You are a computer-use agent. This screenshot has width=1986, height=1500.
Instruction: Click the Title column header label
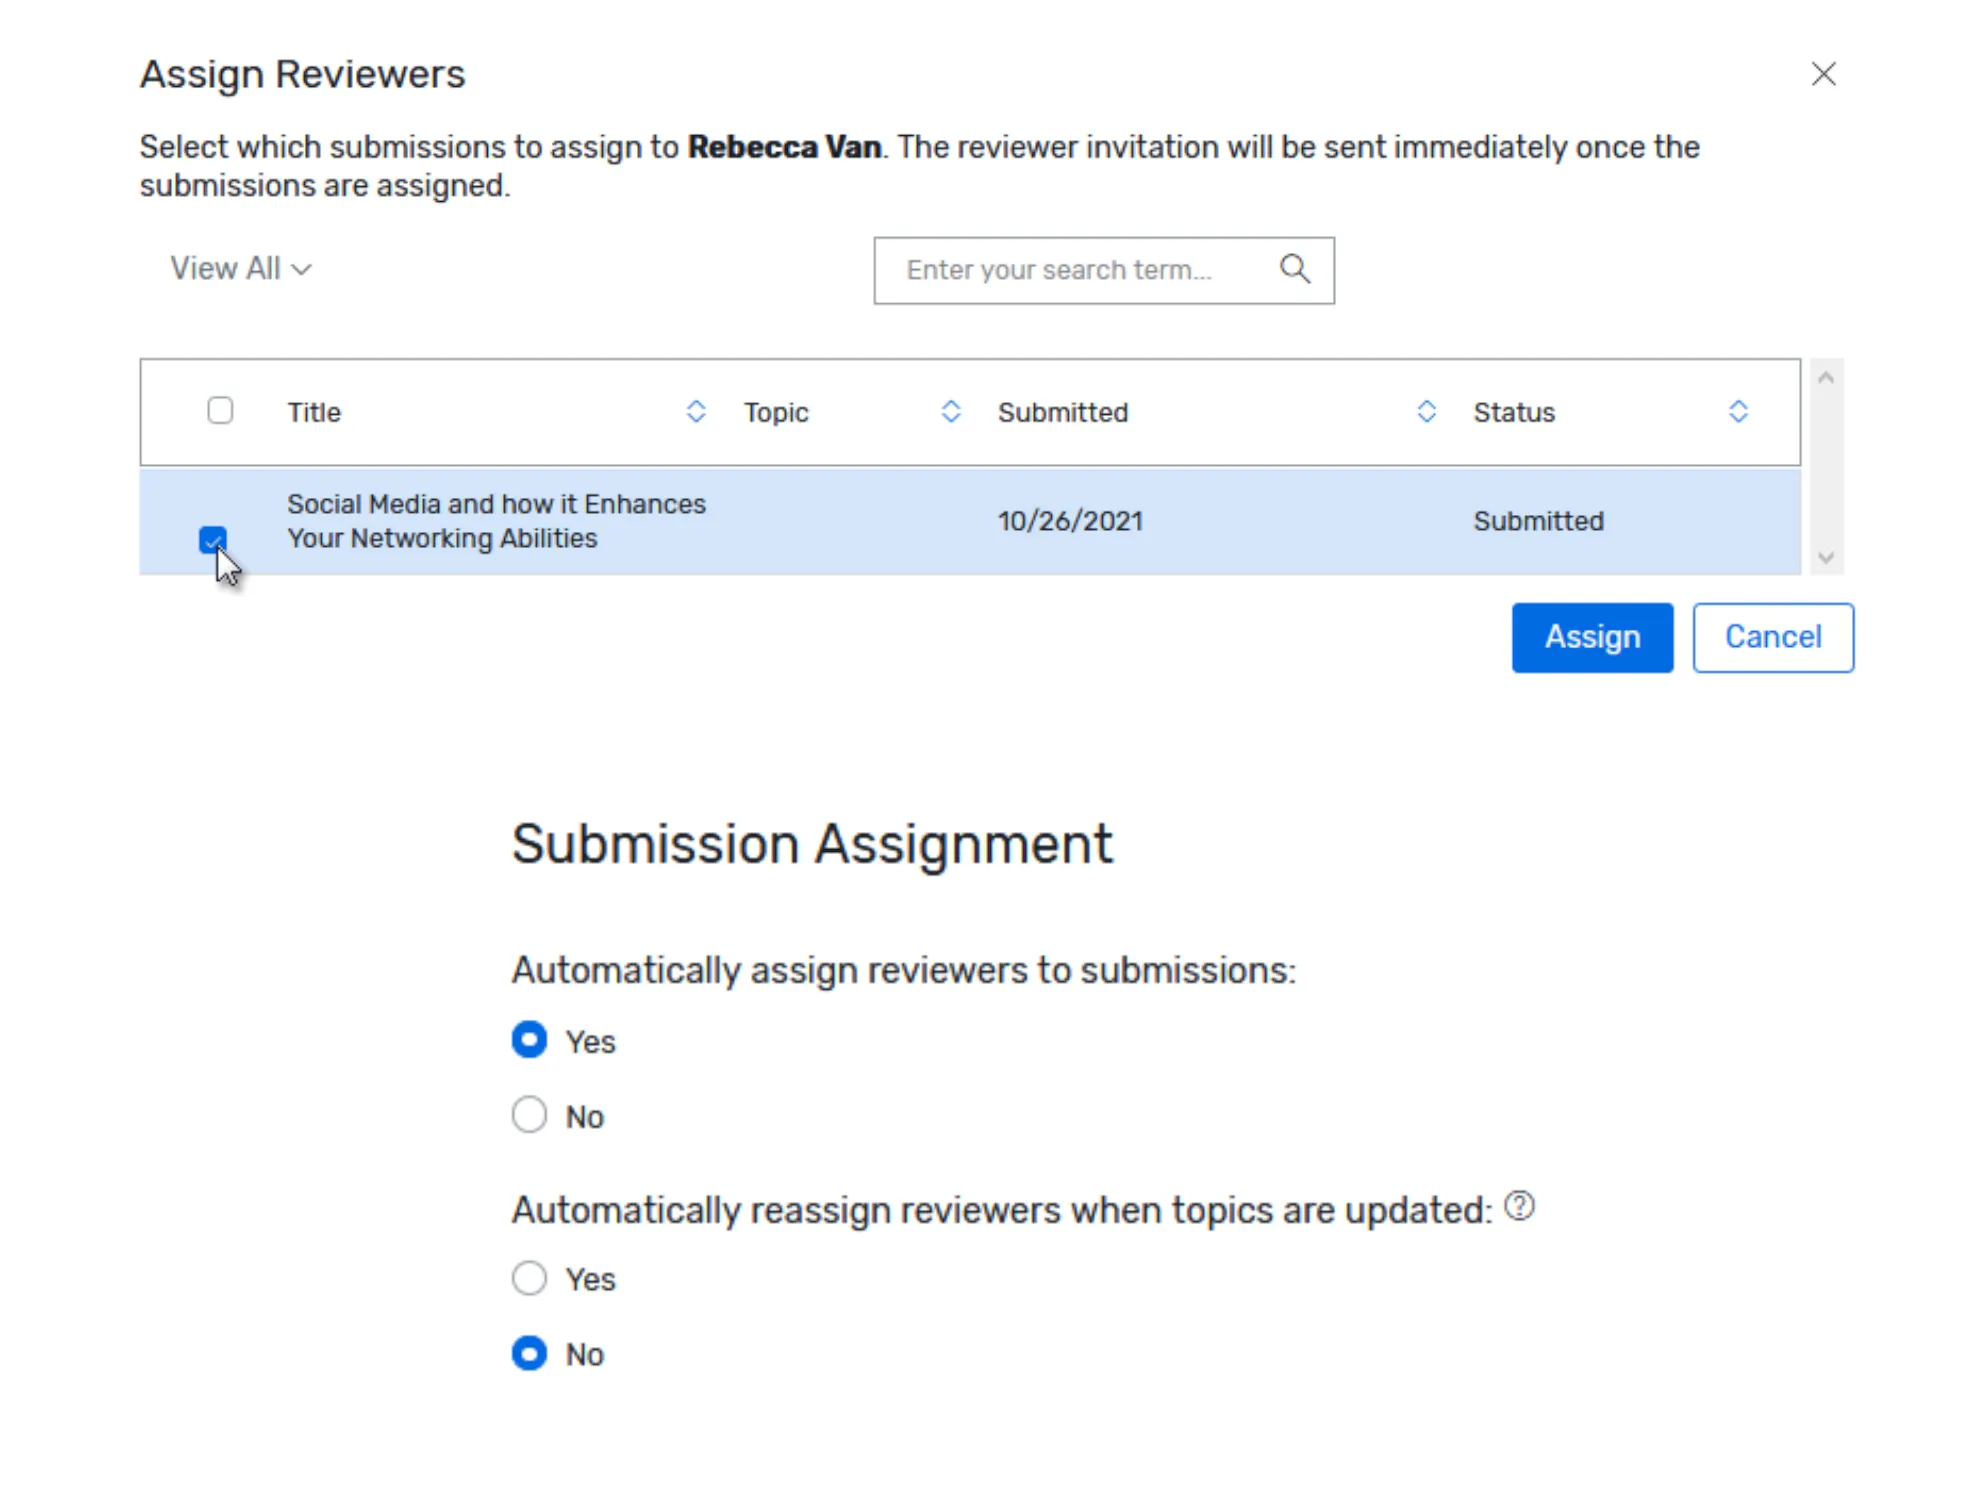[x=314, y=412]
